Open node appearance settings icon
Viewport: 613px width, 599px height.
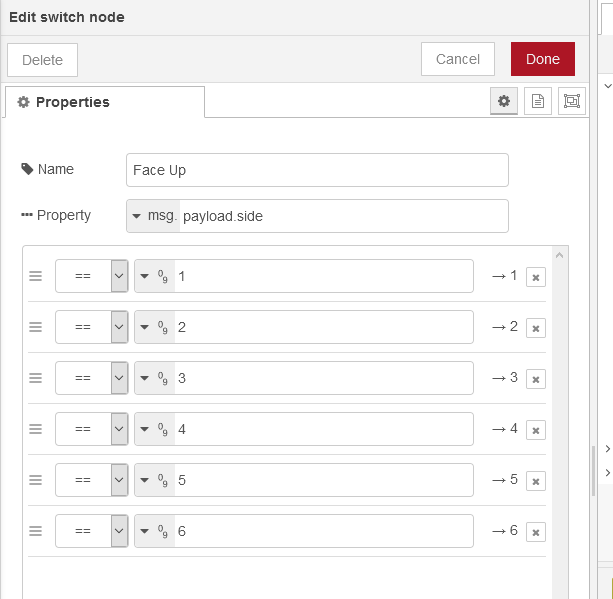pos(572,101)
